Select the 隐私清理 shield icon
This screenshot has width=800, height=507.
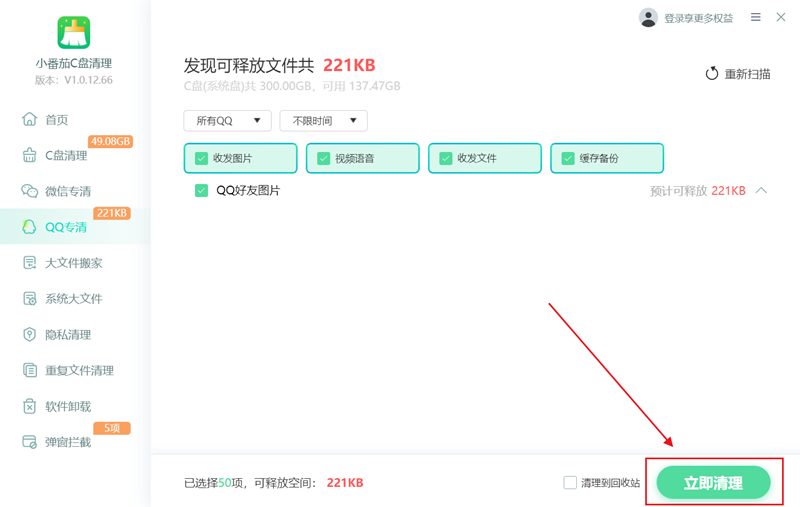pos(30,335)
